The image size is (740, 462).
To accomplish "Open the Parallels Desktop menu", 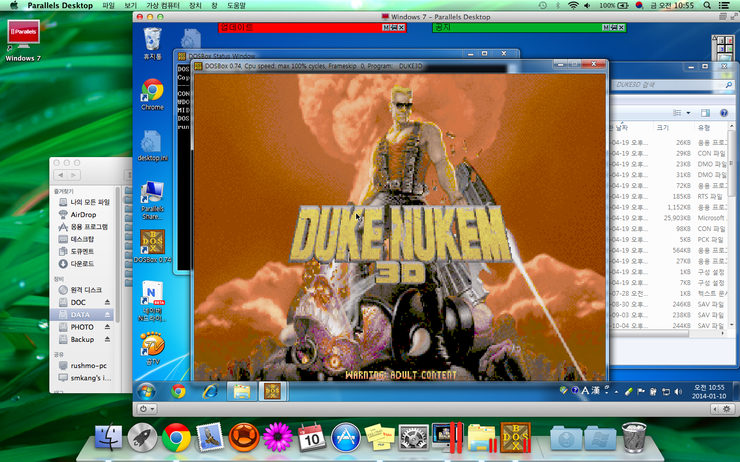I will [x=60, y=5].
